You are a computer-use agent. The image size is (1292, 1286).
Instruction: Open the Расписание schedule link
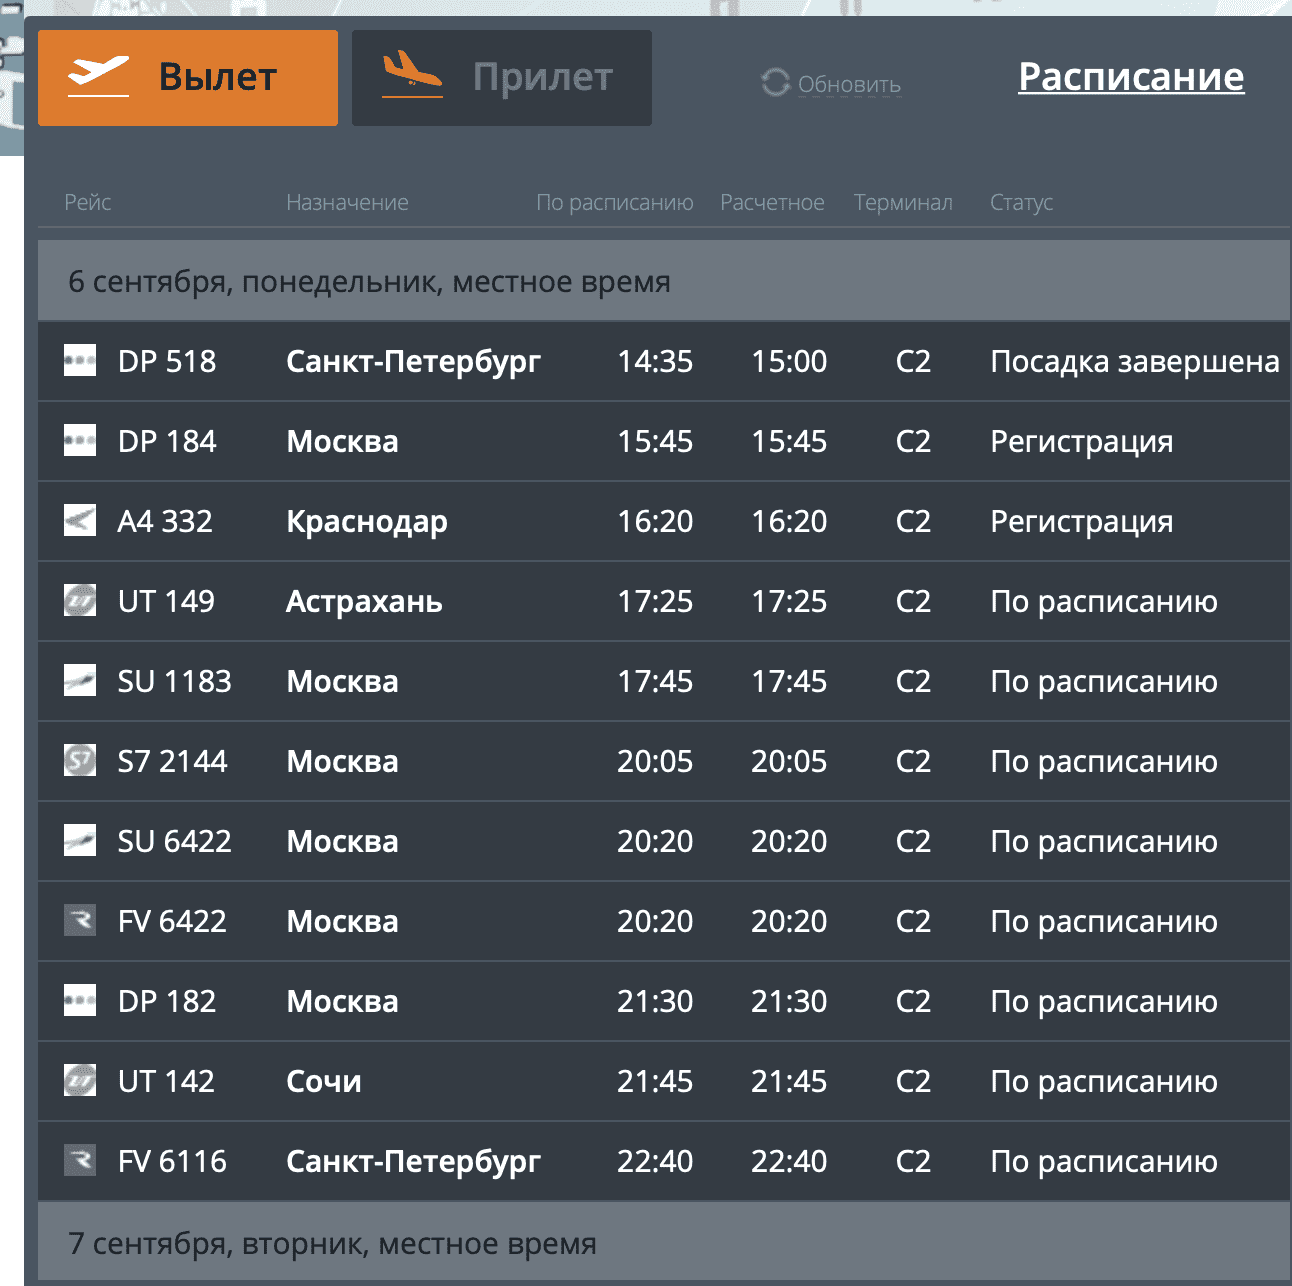click(x=1131, y=77)
